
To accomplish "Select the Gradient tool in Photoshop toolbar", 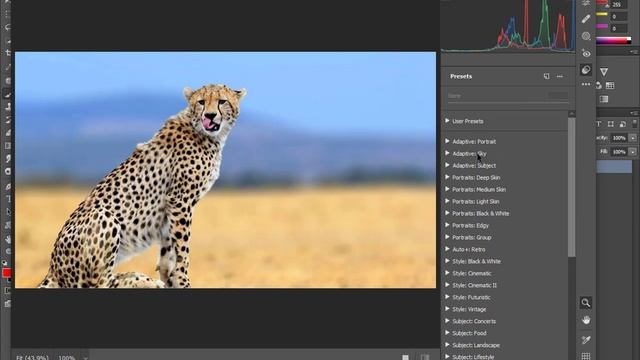I will 7,146.
